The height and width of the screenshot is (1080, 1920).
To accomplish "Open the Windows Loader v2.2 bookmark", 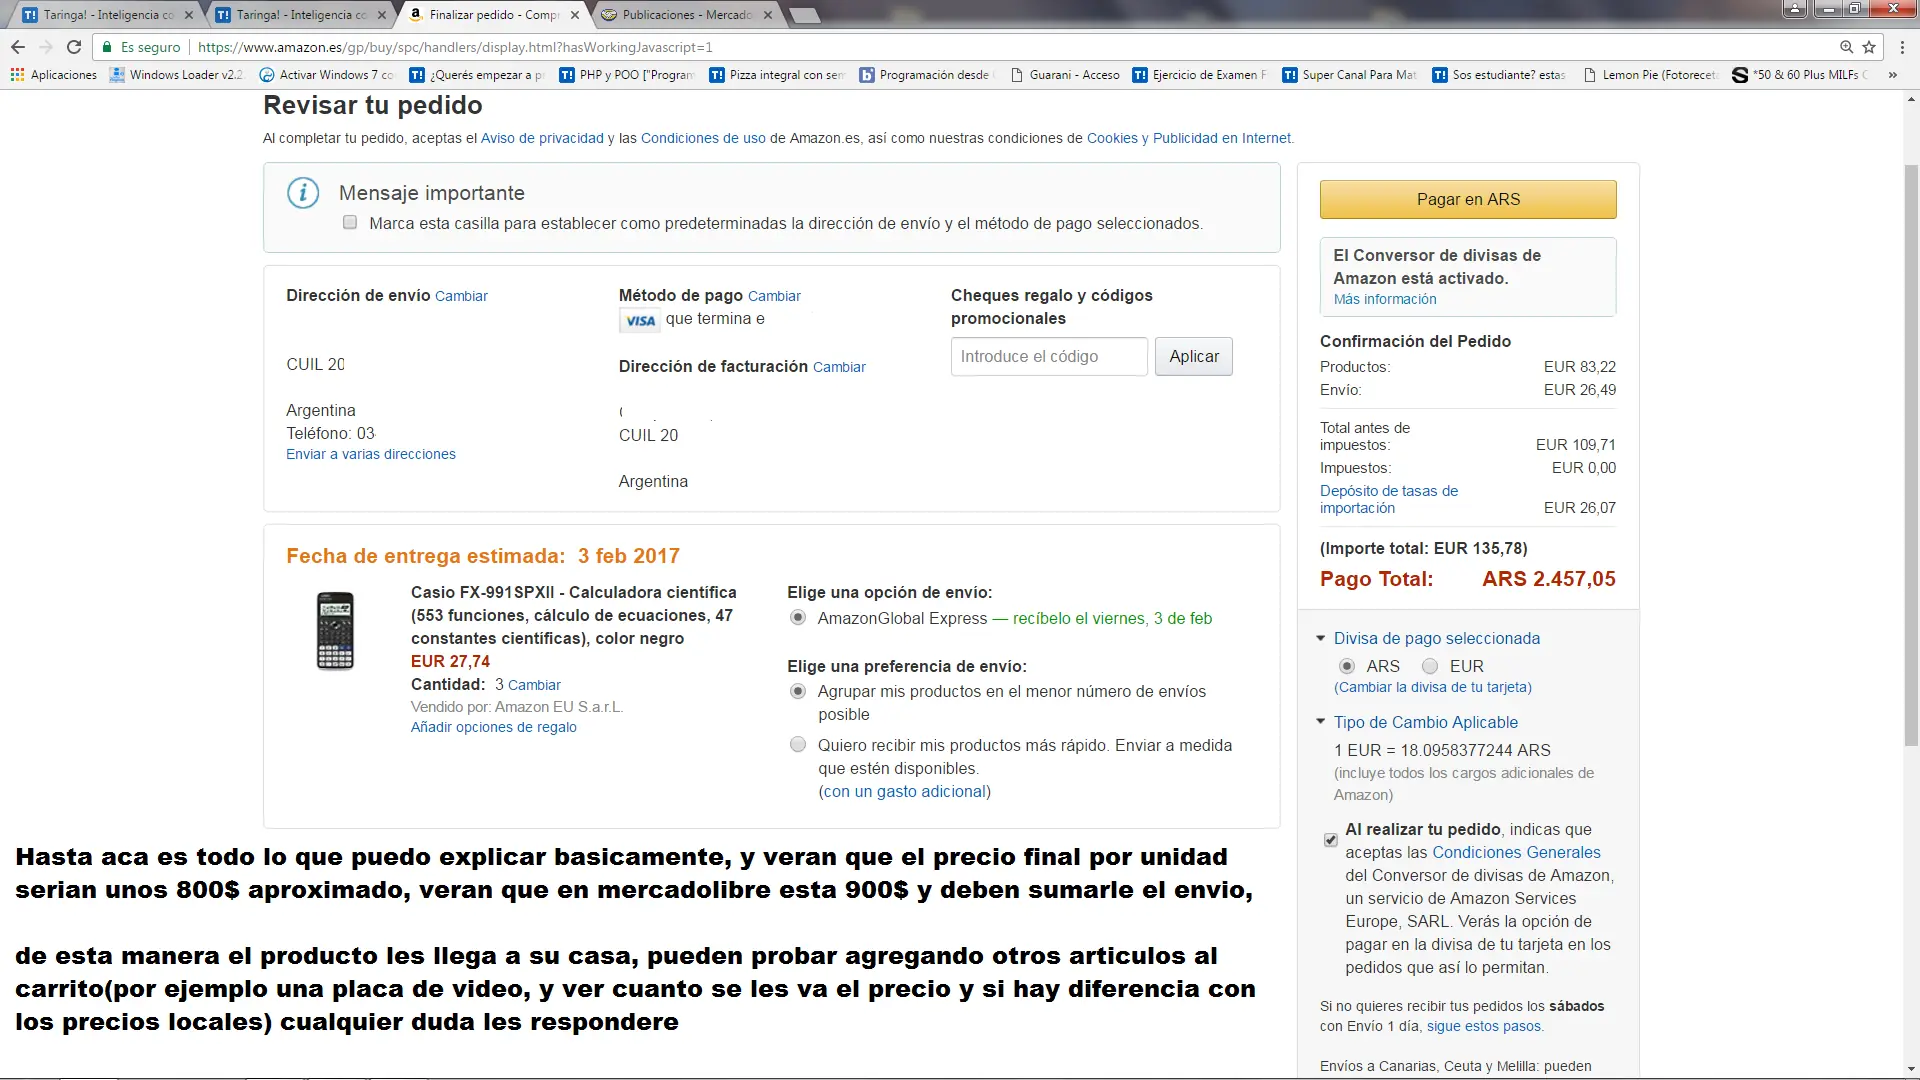I will click(x=176, y=75).
